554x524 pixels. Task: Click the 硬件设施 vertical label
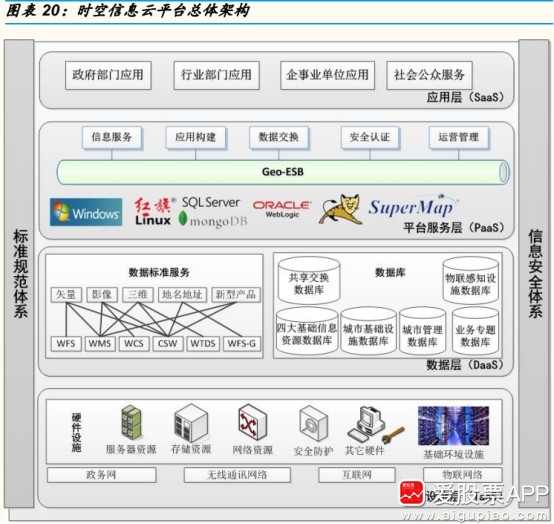point(76,432)
